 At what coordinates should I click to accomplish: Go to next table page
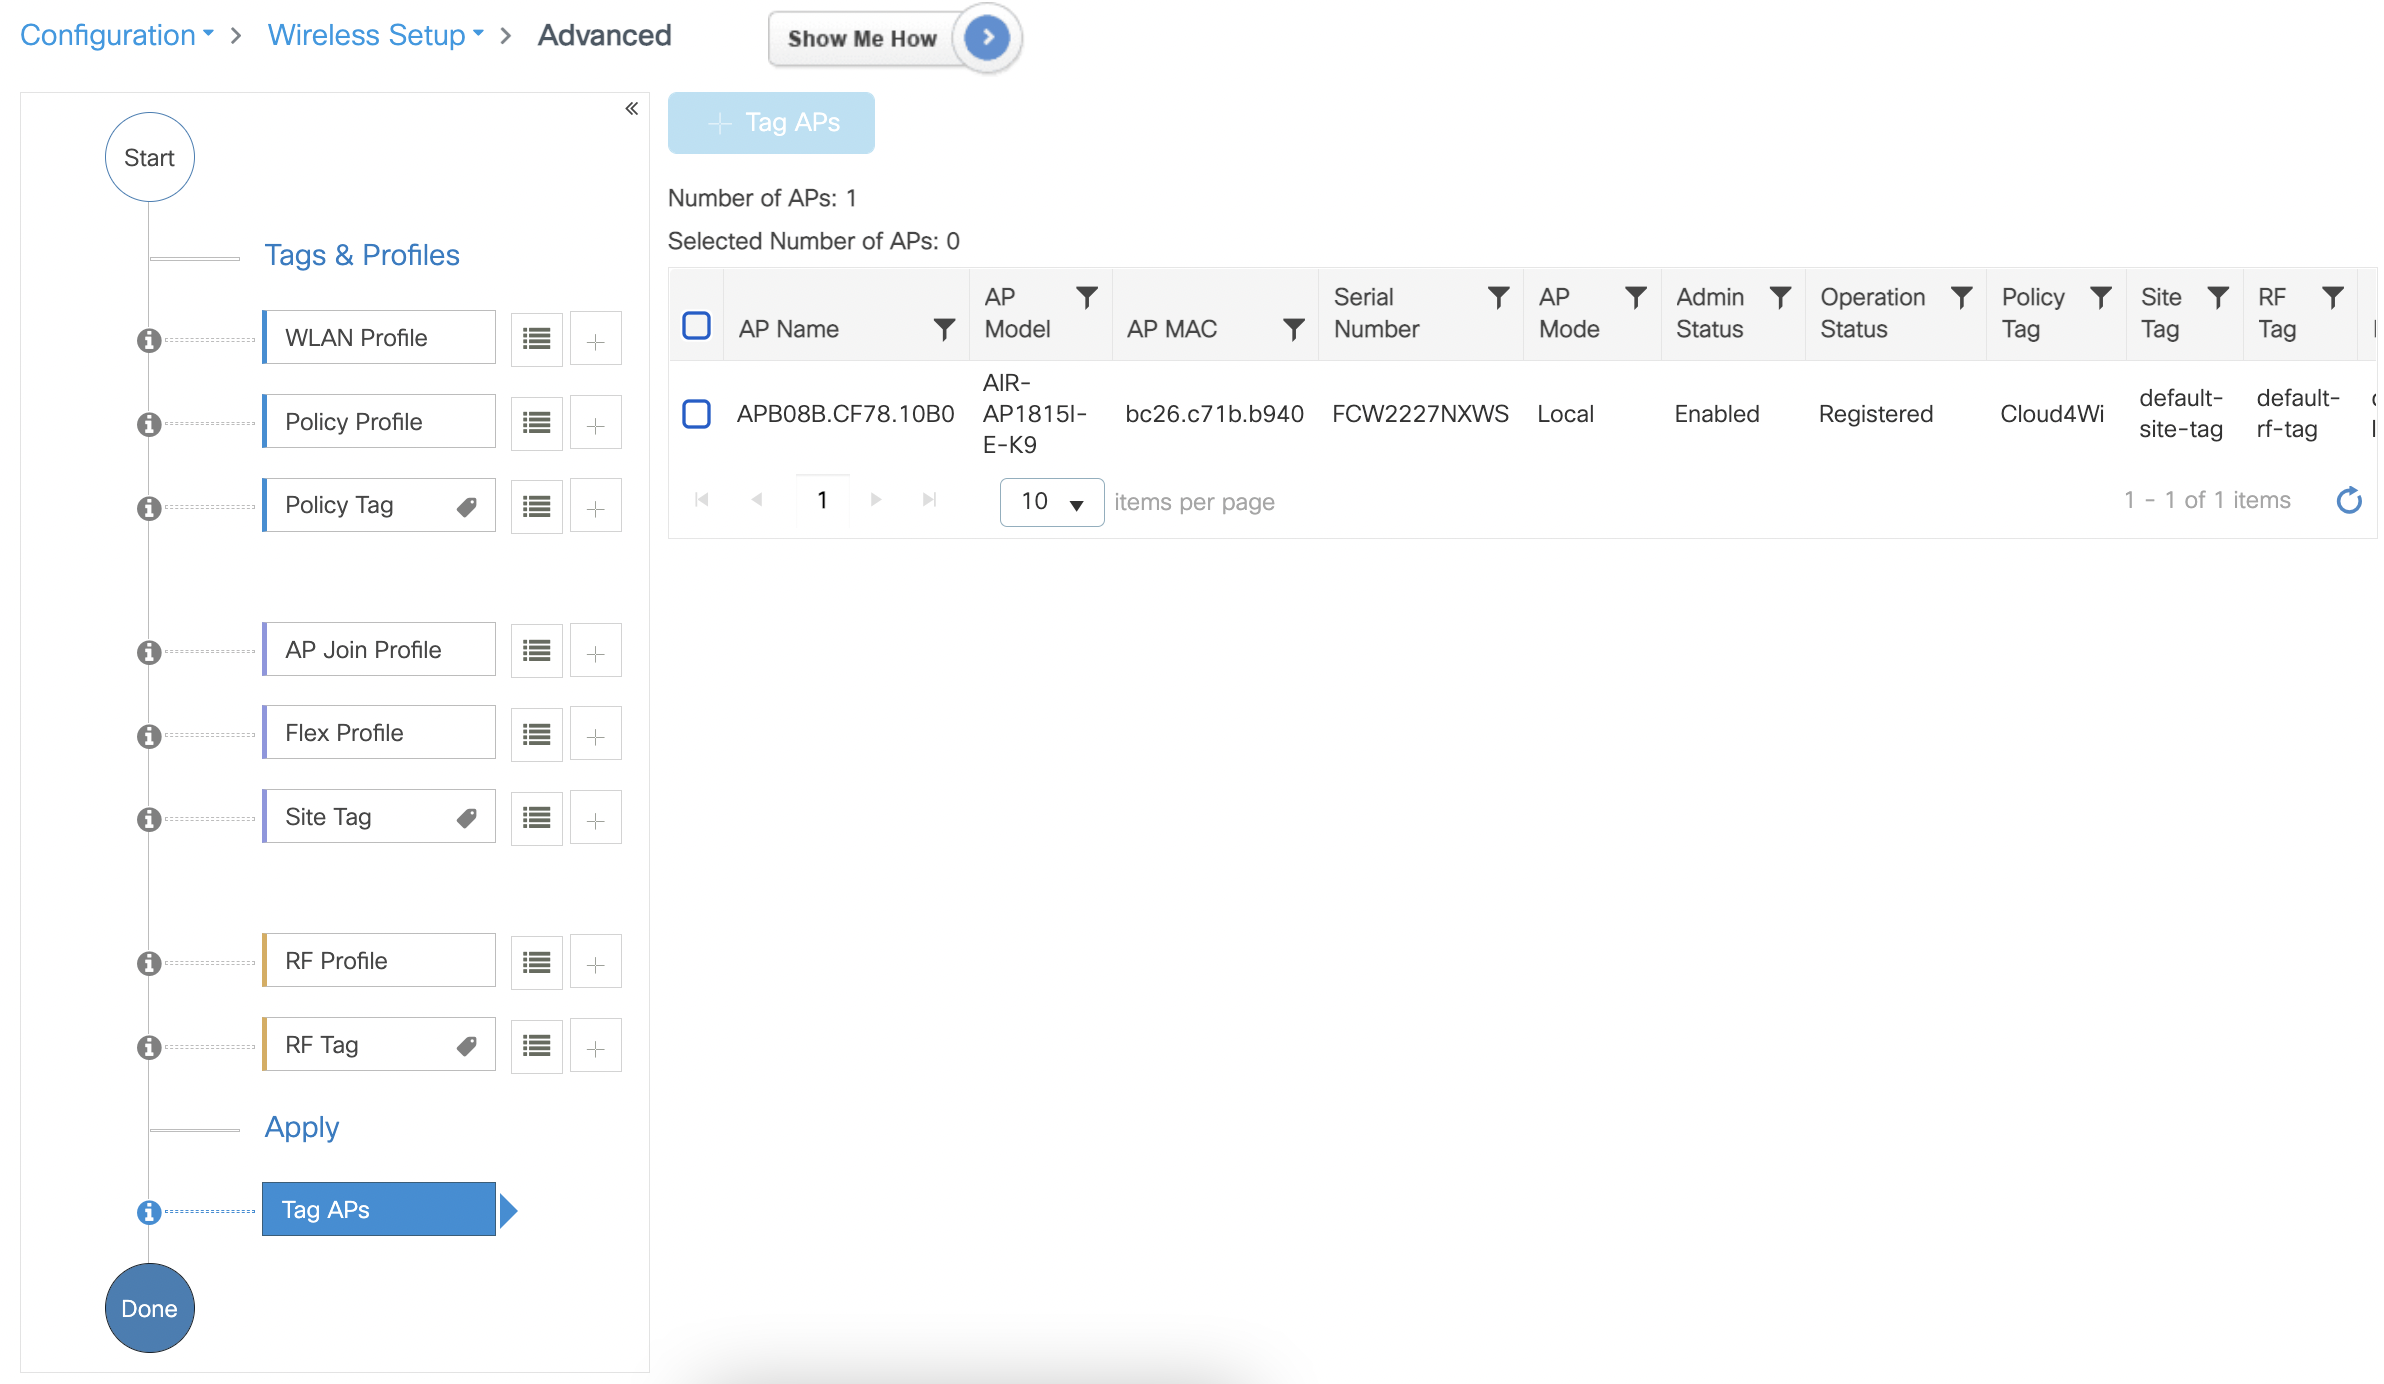[876, 499]
